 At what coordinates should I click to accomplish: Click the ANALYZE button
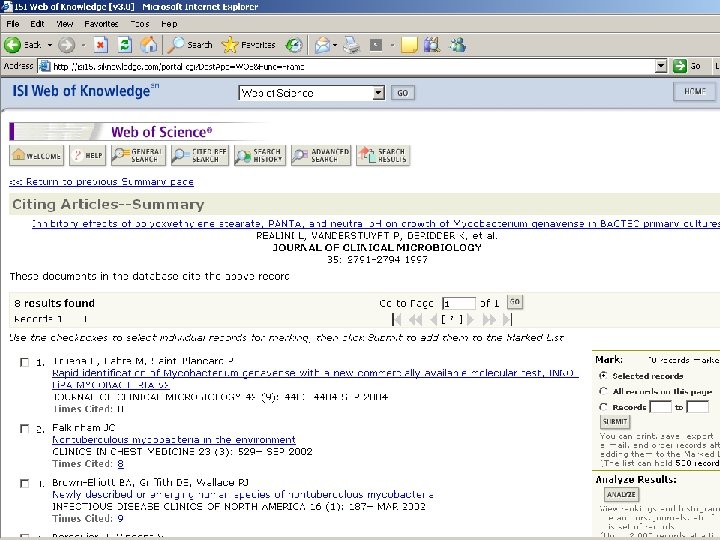pos(621,495)
